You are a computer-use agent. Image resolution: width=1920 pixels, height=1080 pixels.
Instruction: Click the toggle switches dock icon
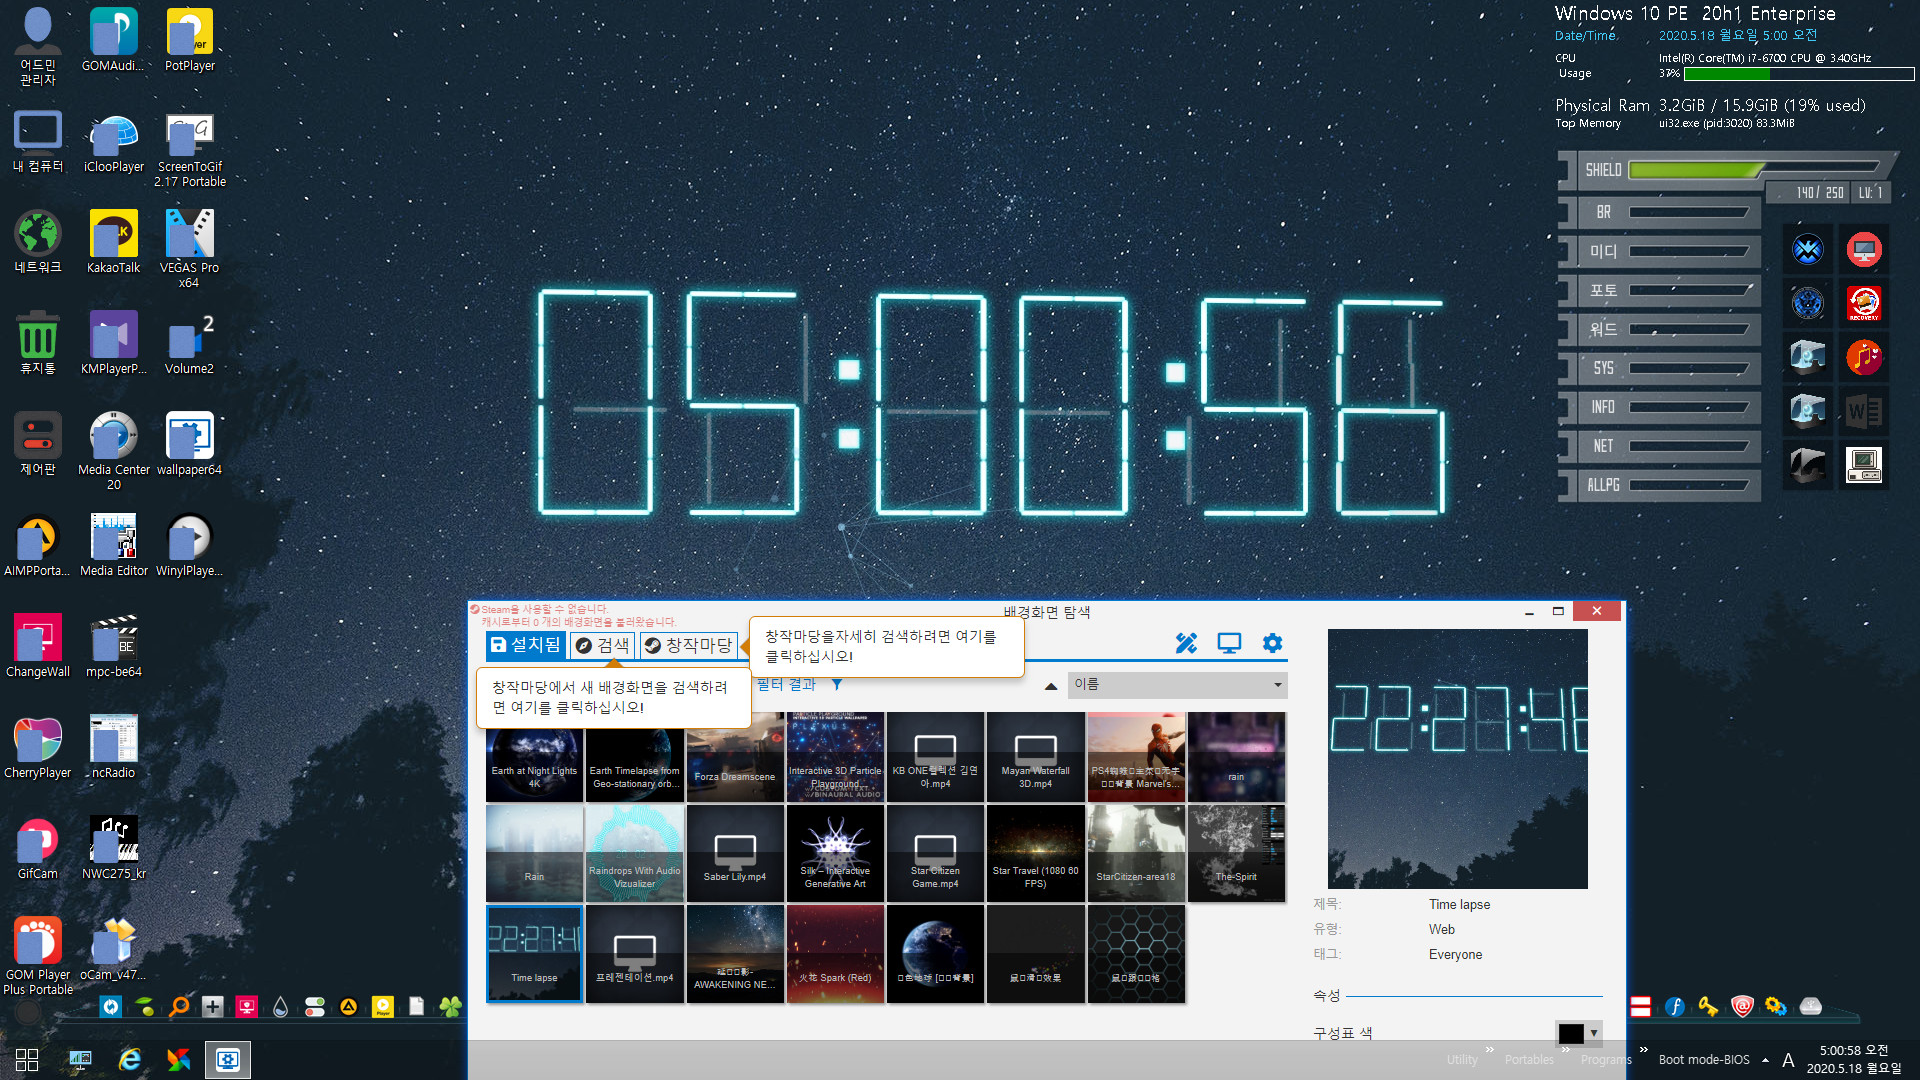(315, 1006)
